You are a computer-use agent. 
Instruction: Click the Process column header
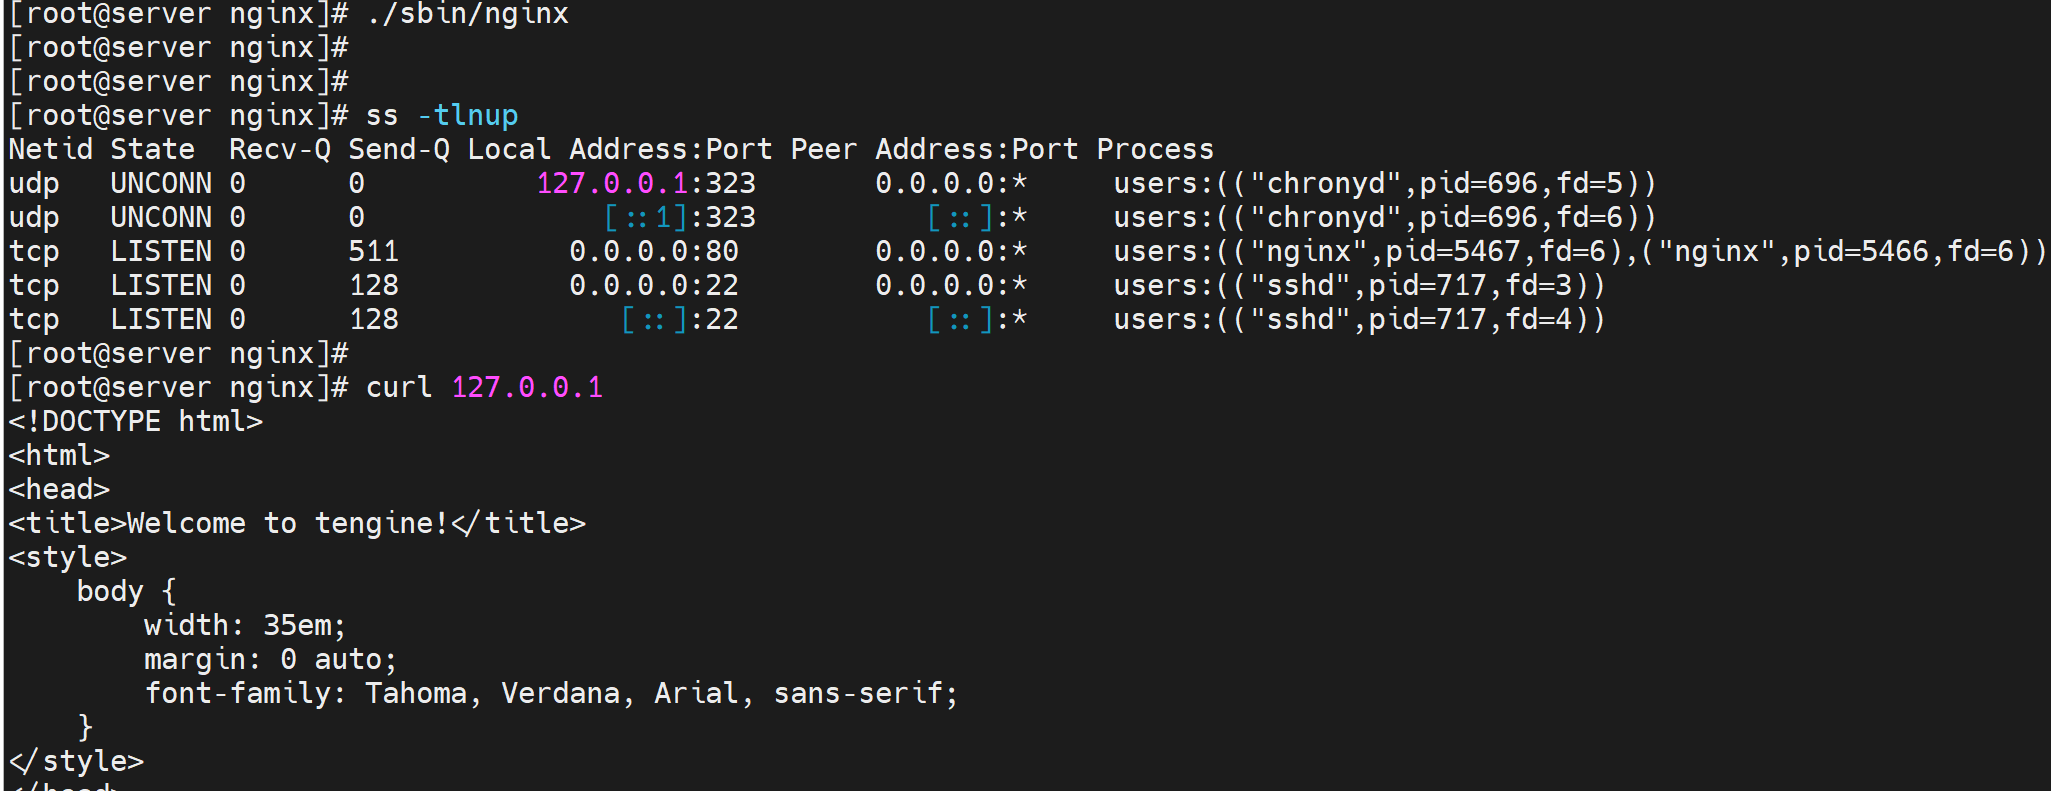coord(1154,150)
